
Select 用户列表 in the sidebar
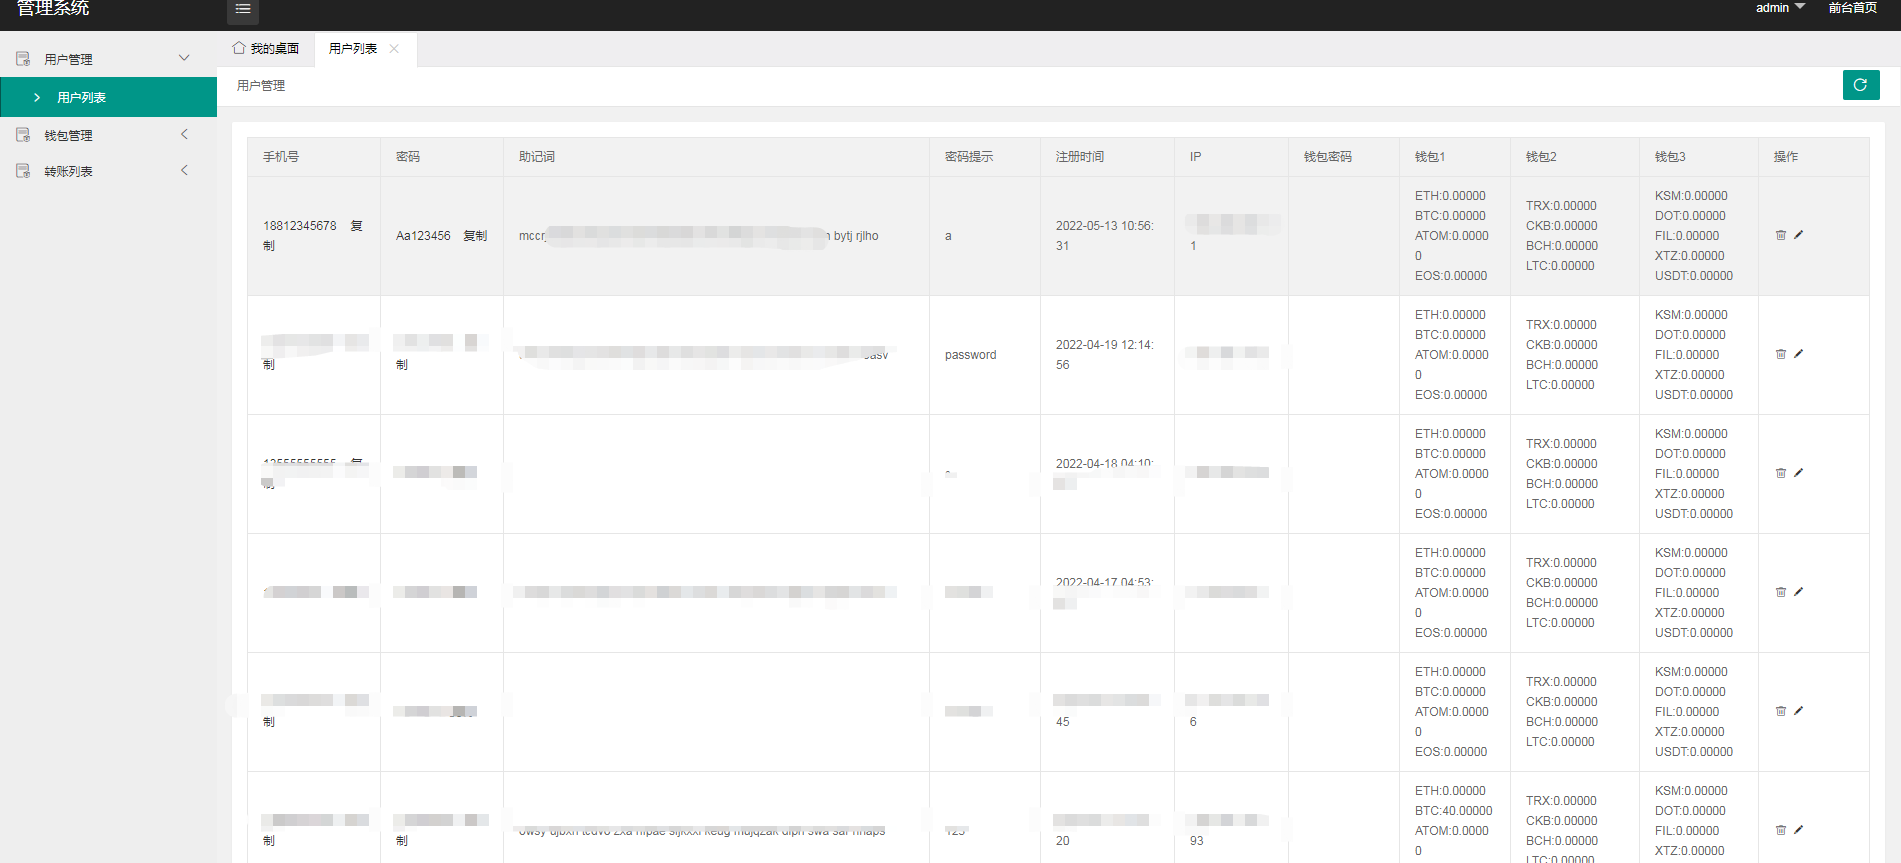[x=108, y=97]
